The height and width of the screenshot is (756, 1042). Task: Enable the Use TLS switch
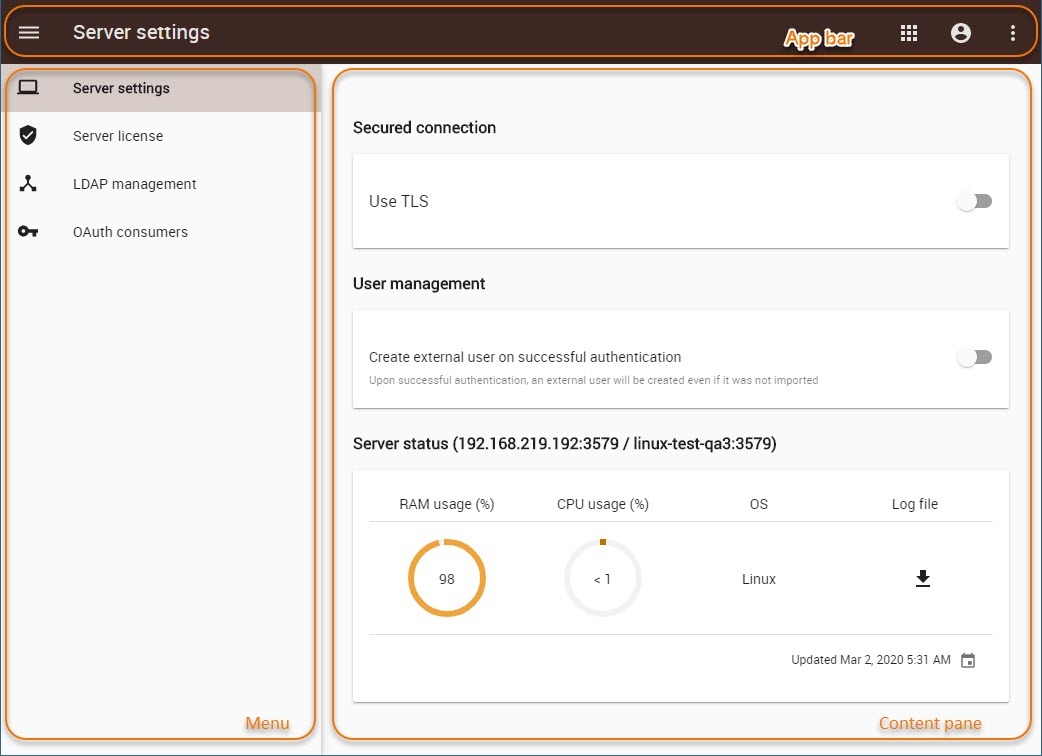click(974, 201)
